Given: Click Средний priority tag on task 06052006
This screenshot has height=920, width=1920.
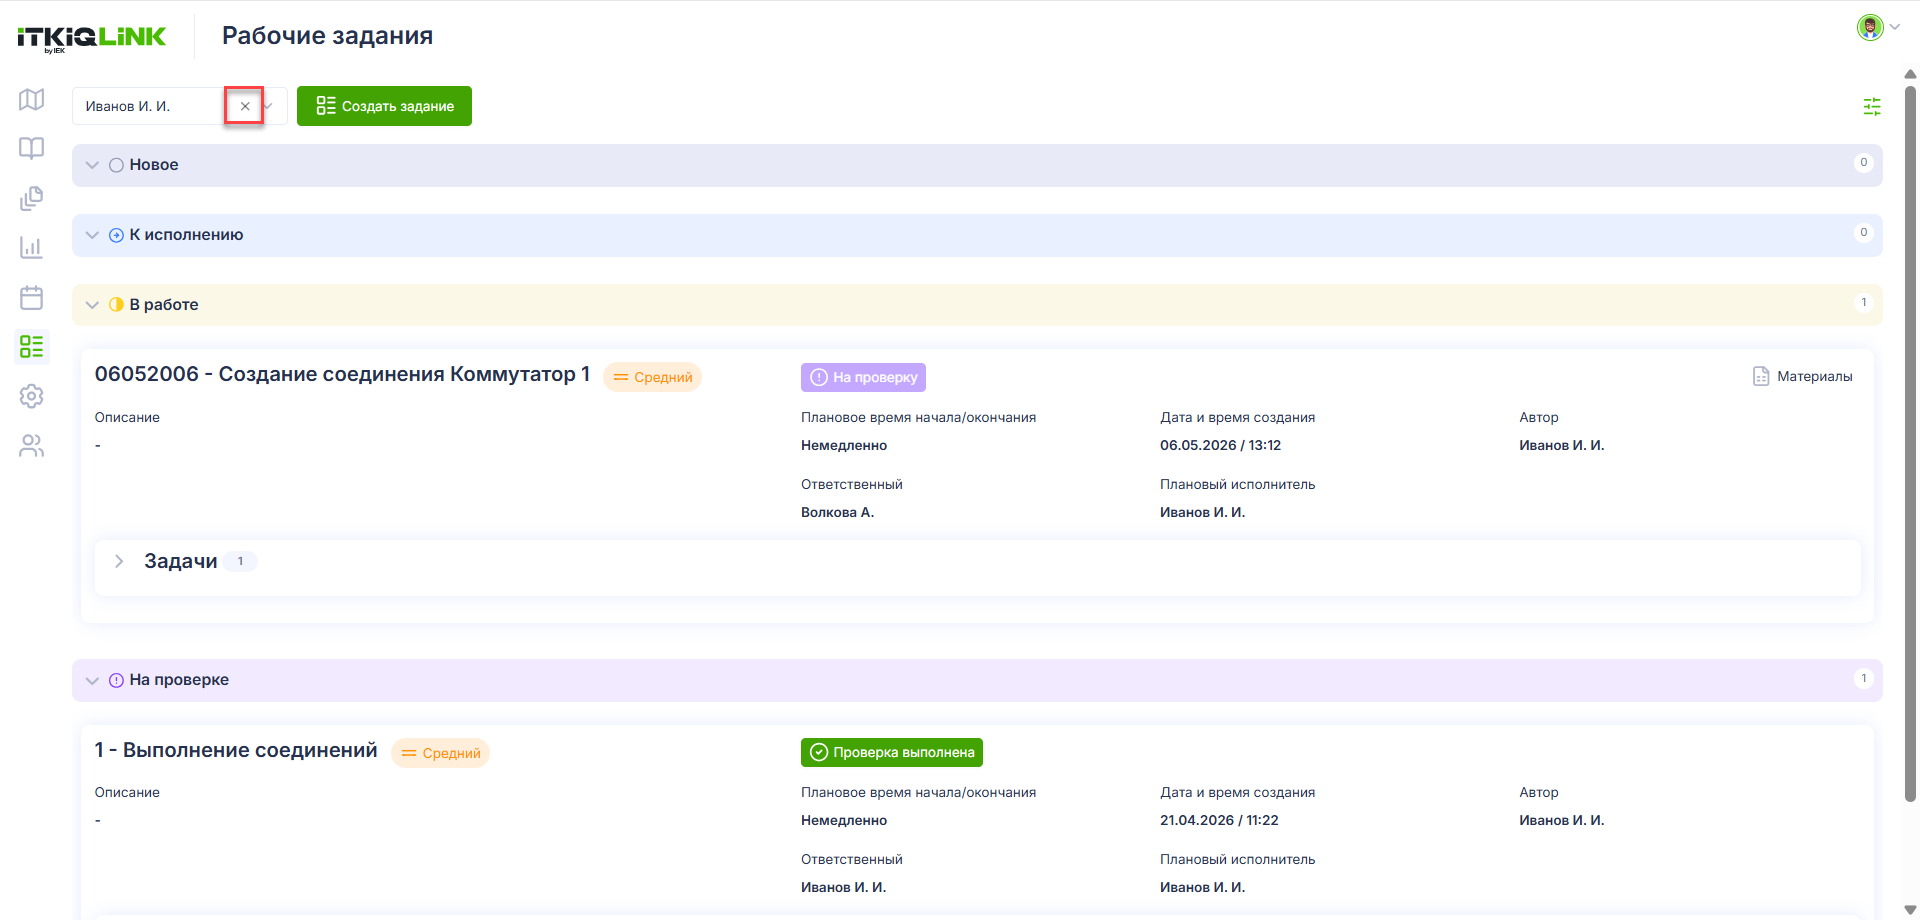Looking at the screenshot, I should point(652,377).
